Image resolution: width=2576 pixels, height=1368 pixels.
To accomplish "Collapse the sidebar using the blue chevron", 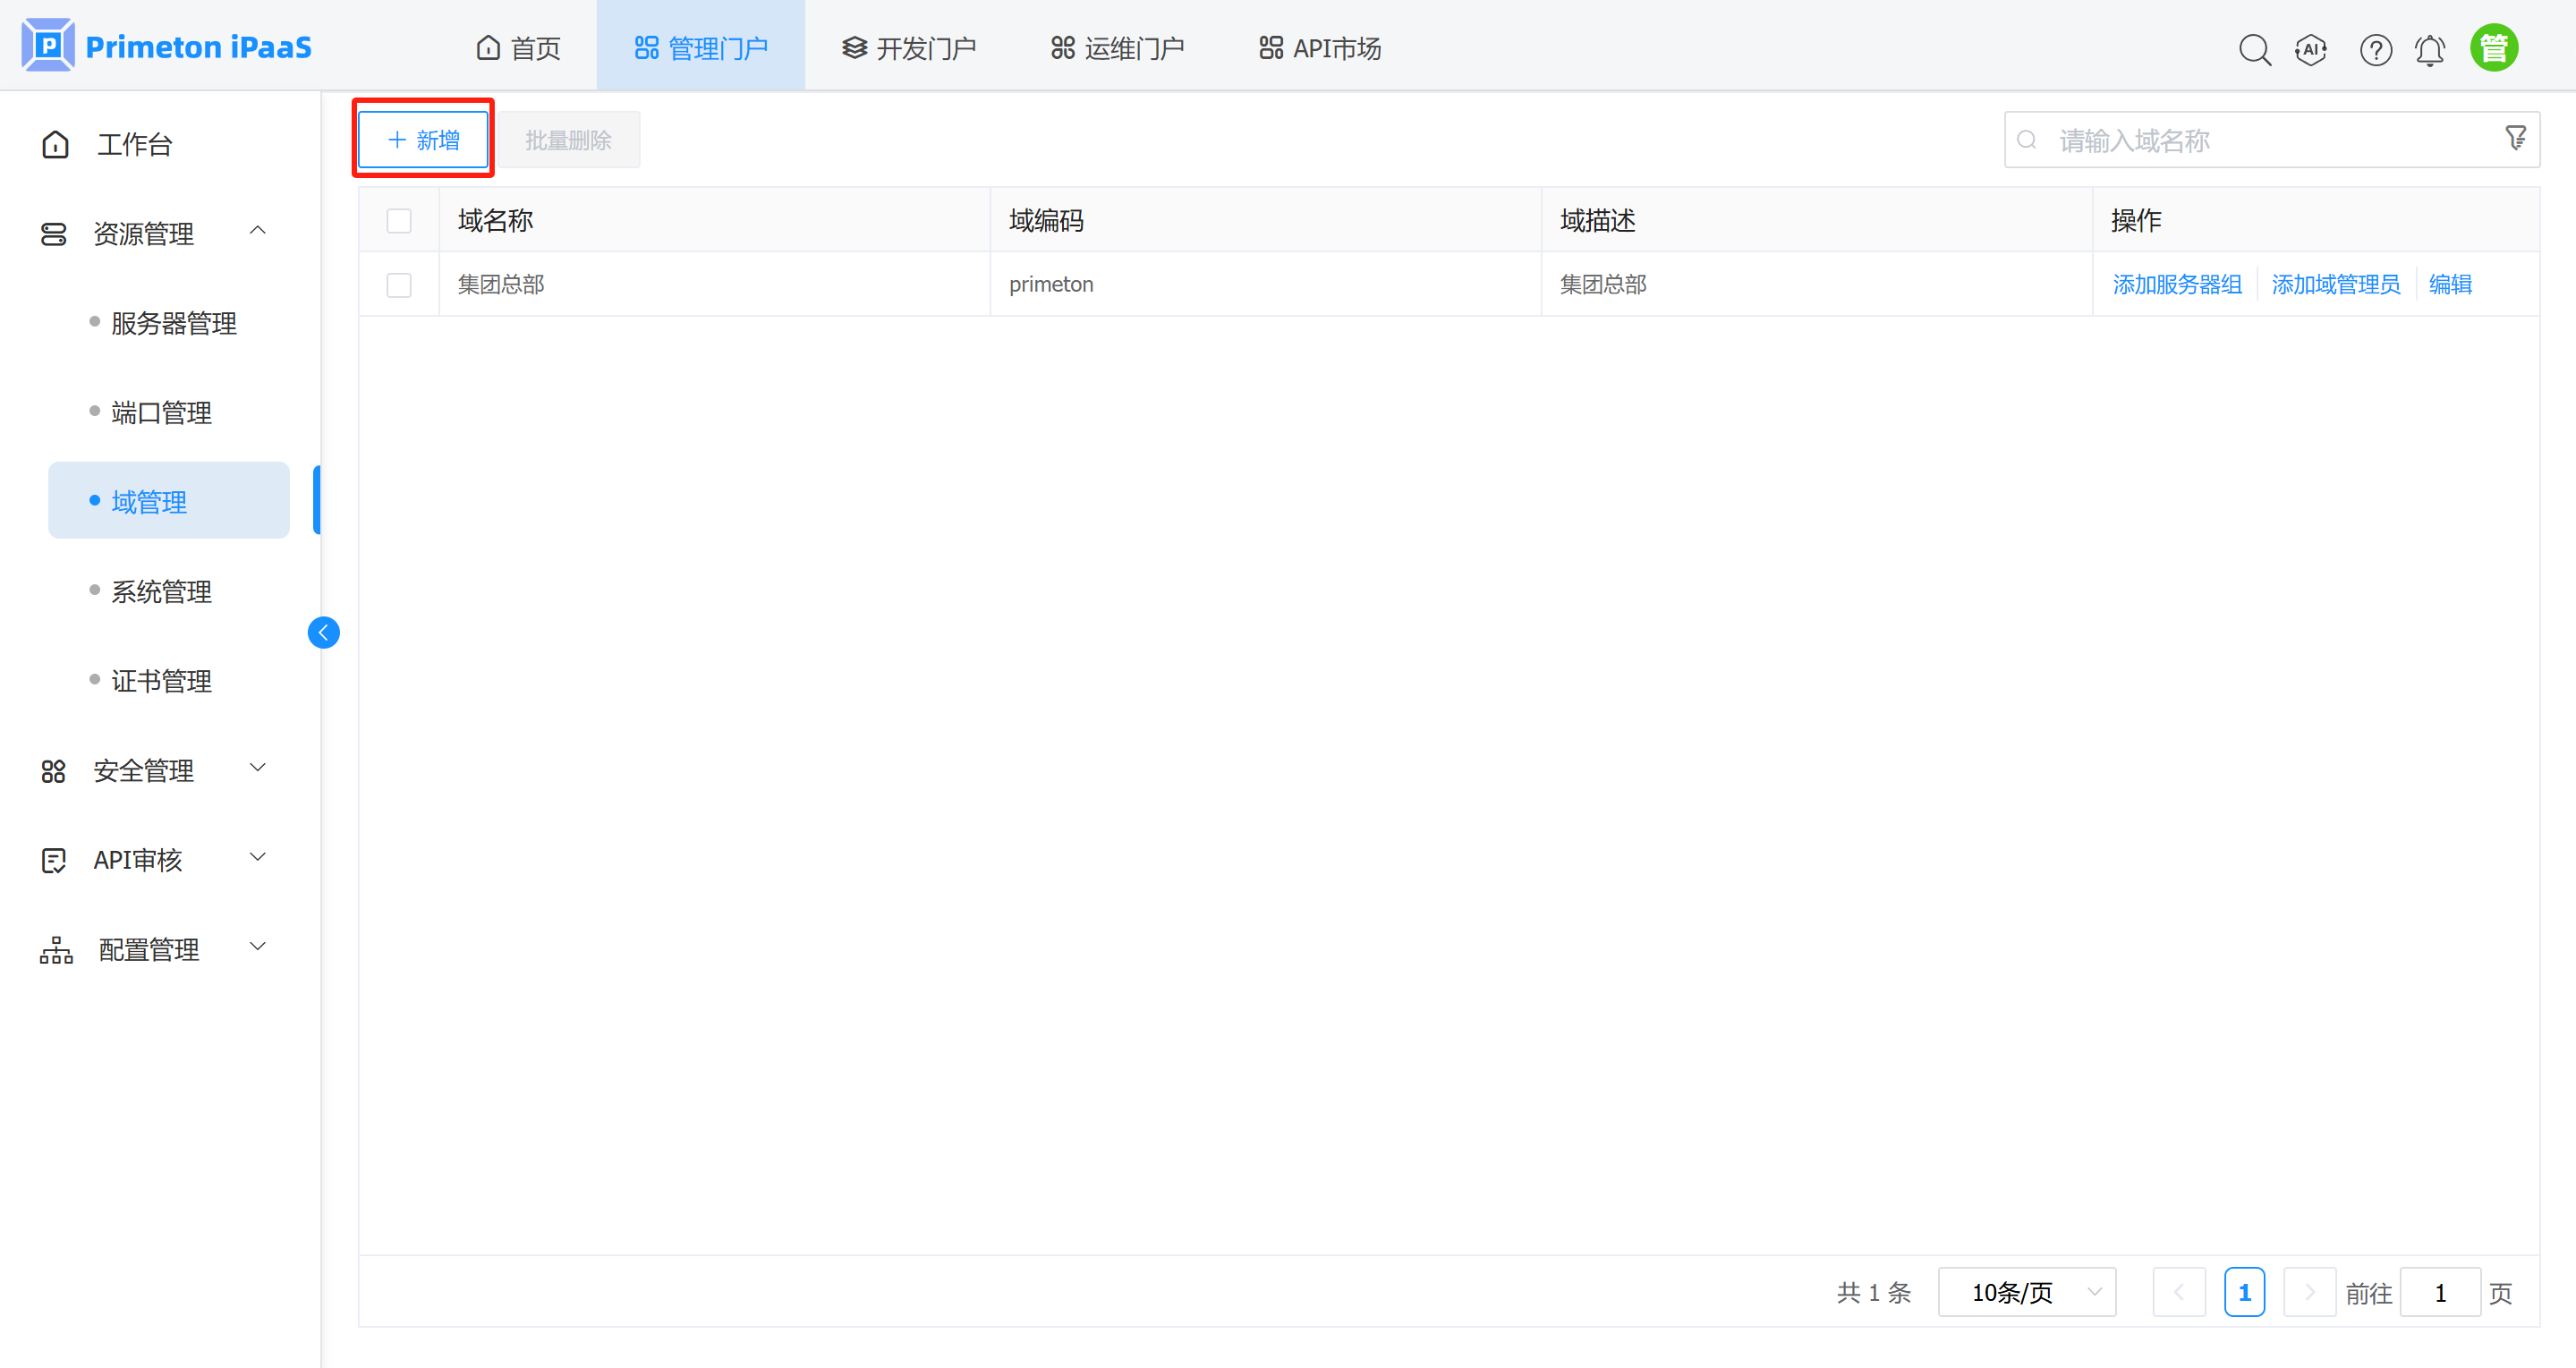I will (323, 632).
